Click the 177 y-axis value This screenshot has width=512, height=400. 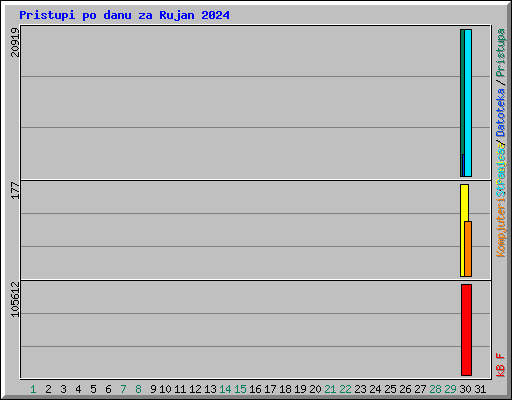pyautogui.click(x=15, y=191)
